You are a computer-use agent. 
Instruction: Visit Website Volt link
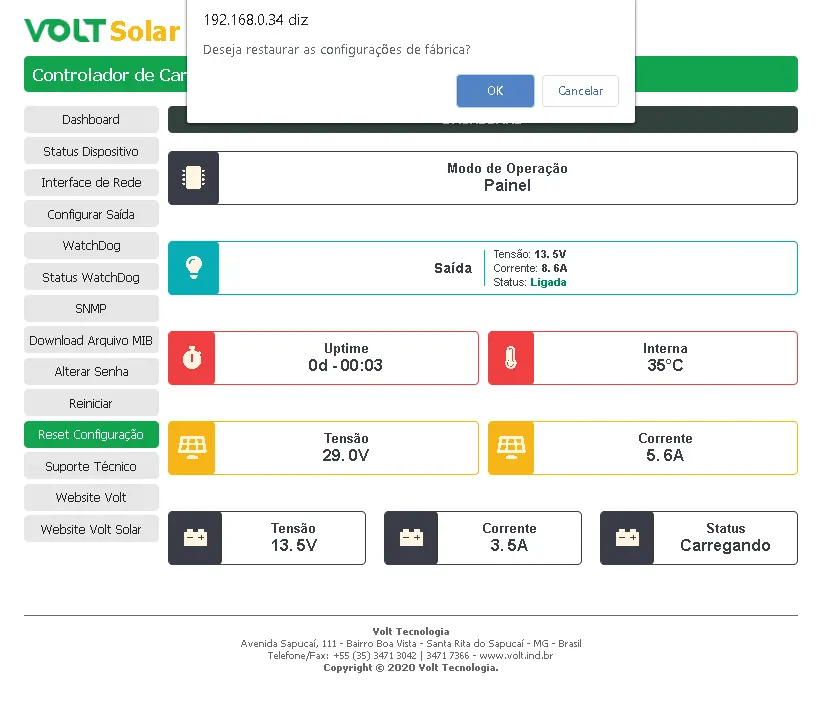tap(91, 497)
